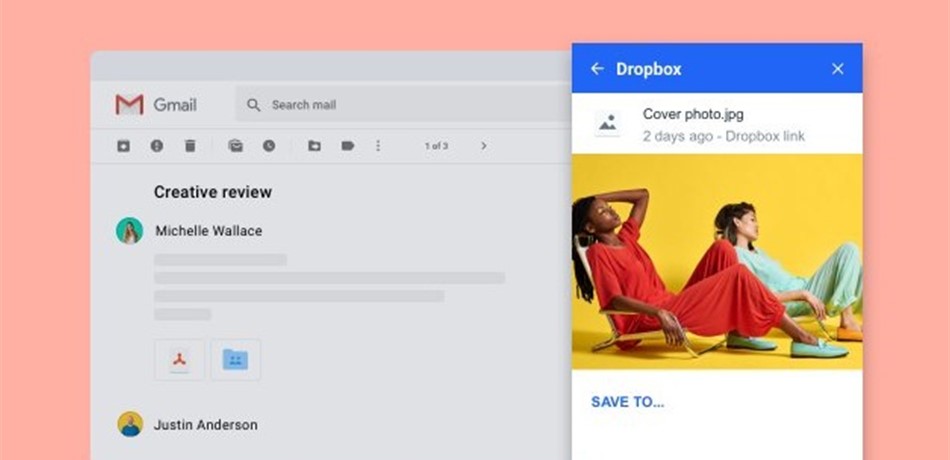Click "2 days ago - Dropbox link" text
Image resolution: width=950 pixels, height=460 pixels.
[x=724, y=136]
